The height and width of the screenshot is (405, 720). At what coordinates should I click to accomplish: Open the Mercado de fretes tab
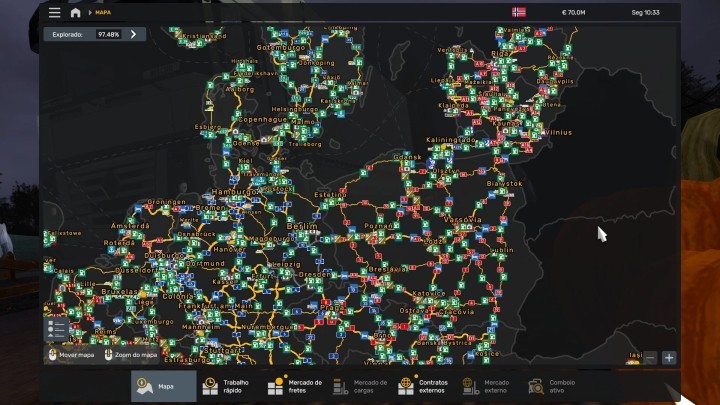[295, 386]
